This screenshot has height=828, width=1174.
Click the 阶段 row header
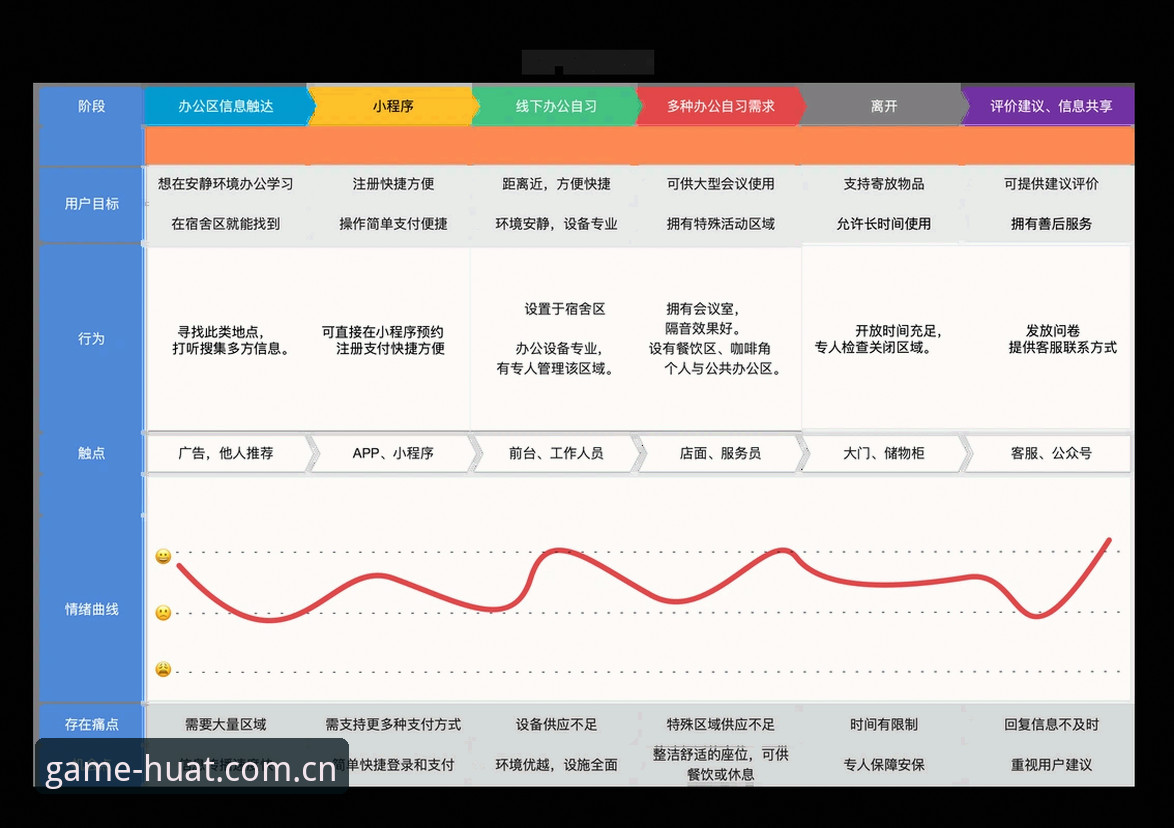91,106
